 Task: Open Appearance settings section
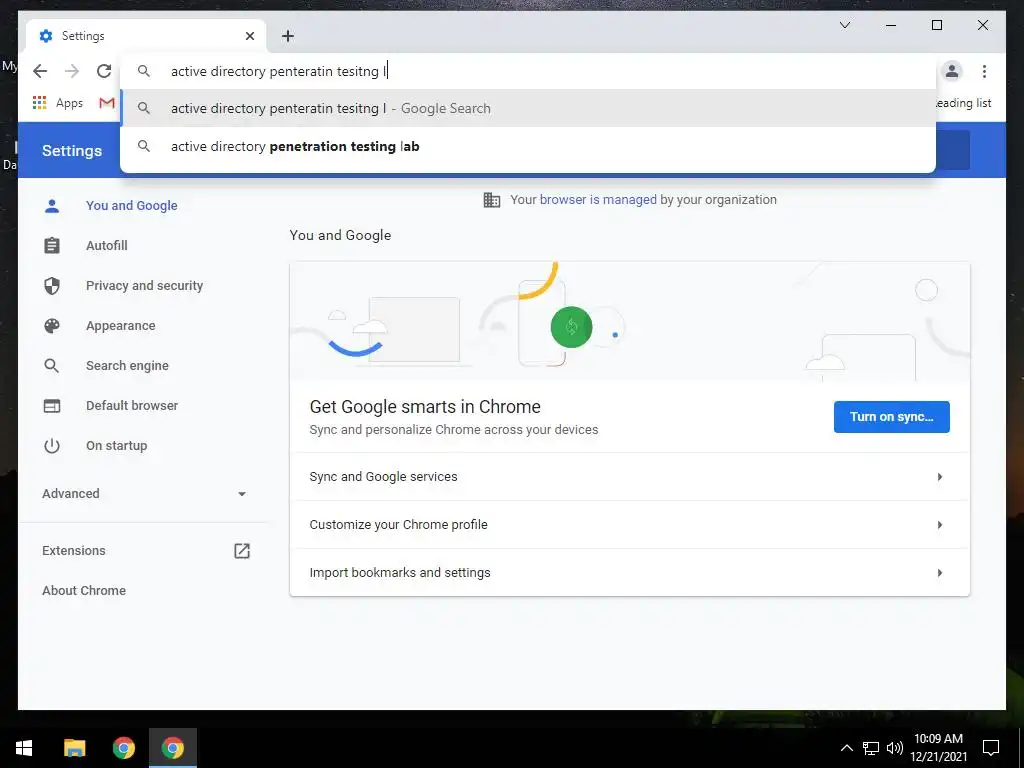(x=120, y=325)
